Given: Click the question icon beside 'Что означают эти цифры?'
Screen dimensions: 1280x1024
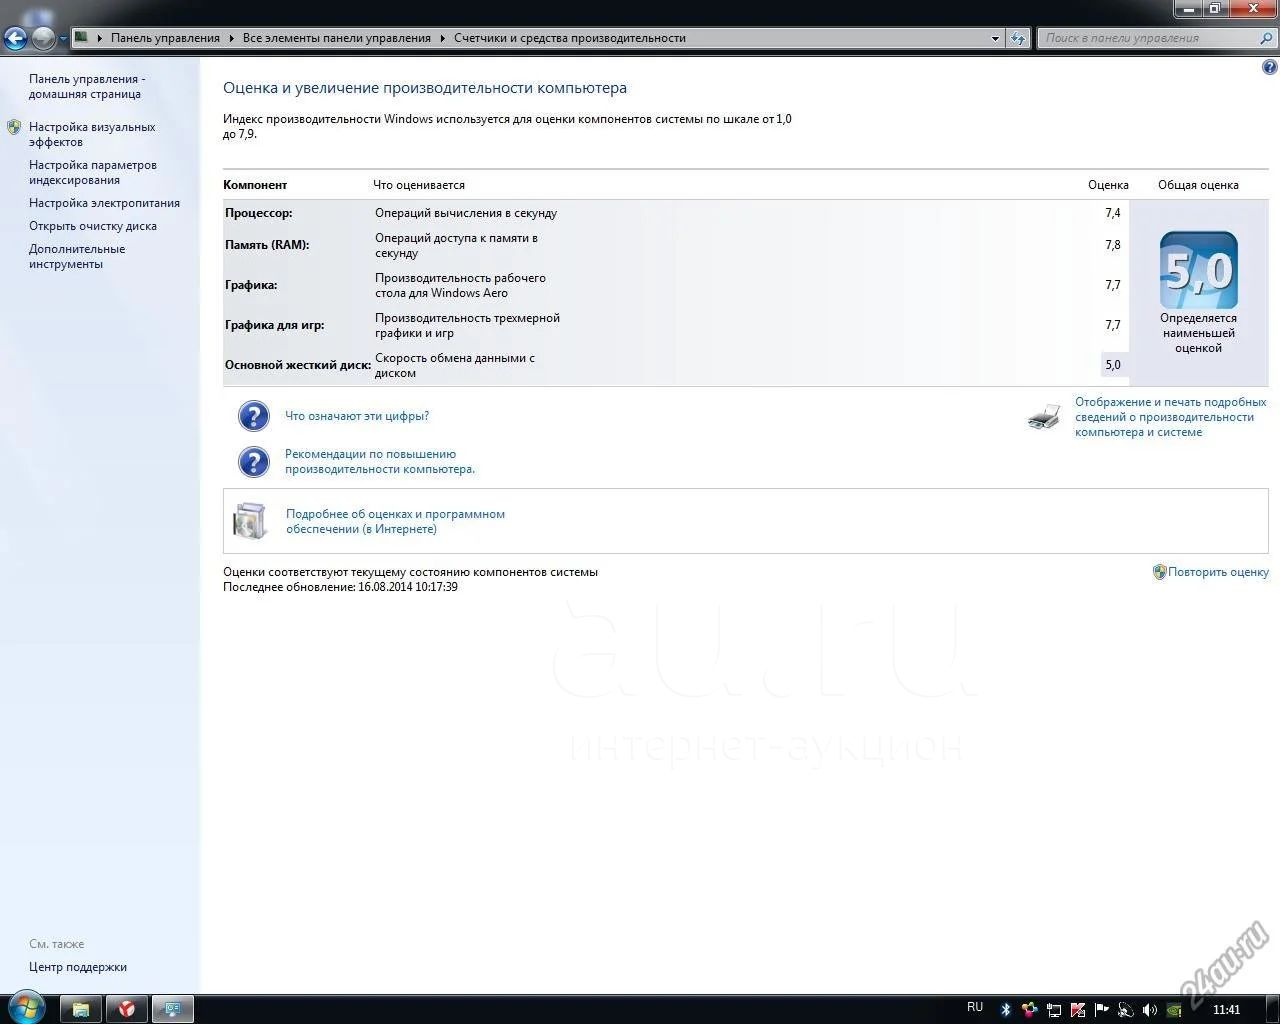Looking at the screenshot, I should tap(254, 416).
